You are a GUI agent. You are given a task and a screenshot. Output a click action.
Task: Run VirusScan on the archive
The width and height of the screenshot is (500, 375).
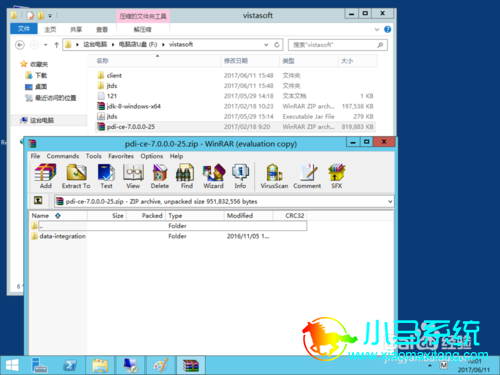274,176
